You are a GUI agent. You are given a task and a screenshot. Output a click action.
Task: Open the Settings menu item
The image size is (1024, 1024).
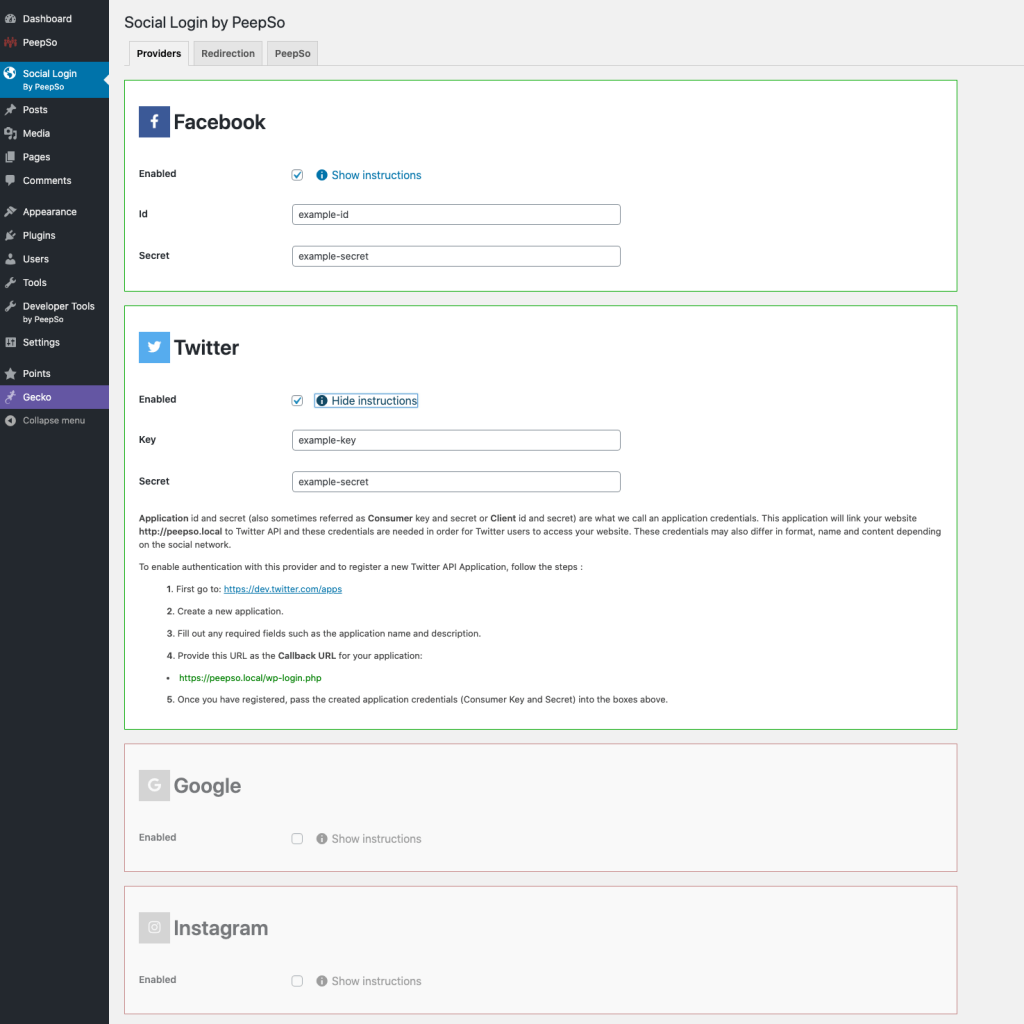pyautogui.click(x=54, y=342)
